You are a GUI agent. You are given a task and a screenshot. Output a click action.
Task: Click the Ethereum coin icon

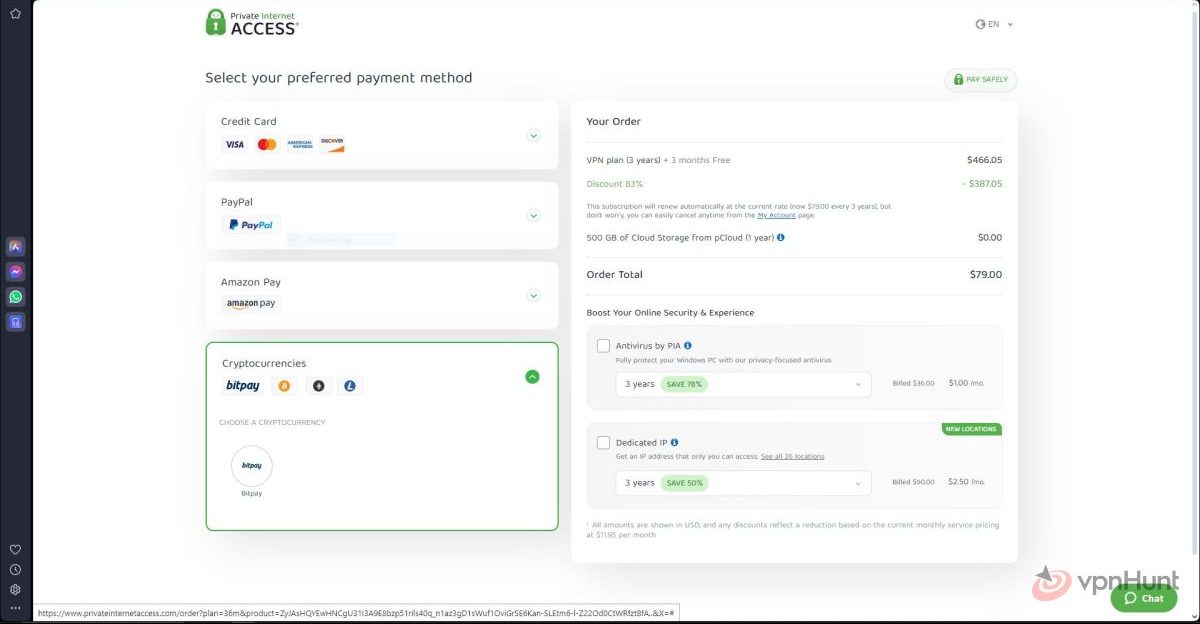pyautogui.click(x=318, y=386)
